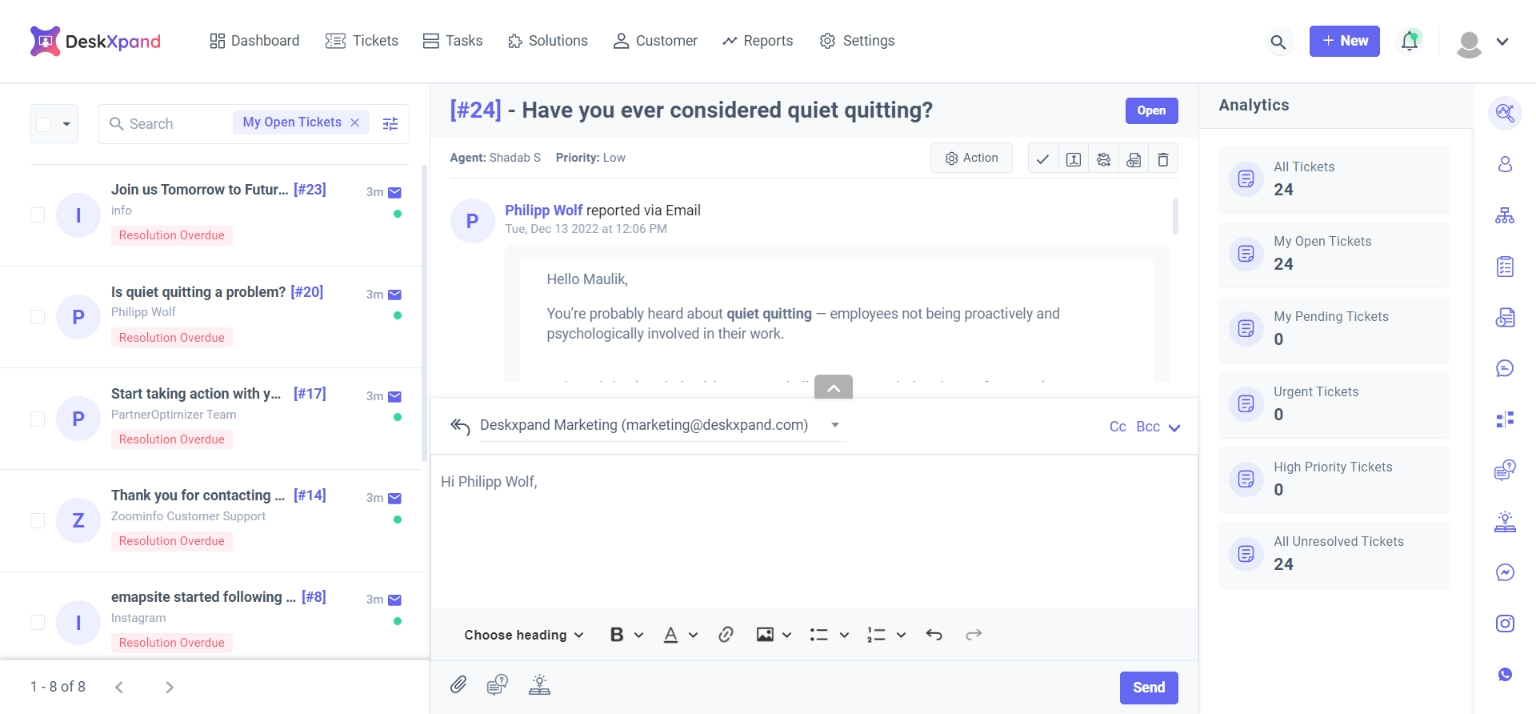Open the font color picker

[x=680, y=635]
